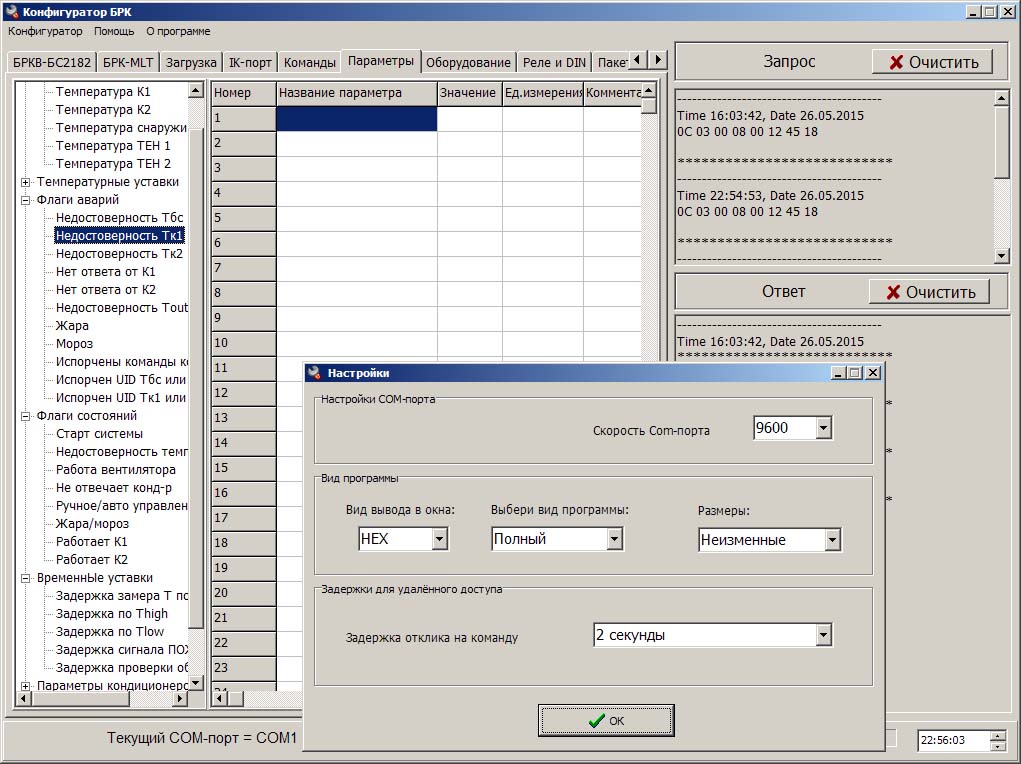
Task: Open the Задержка отклика на команду dropdown
Action: click(x=824, y=635)
